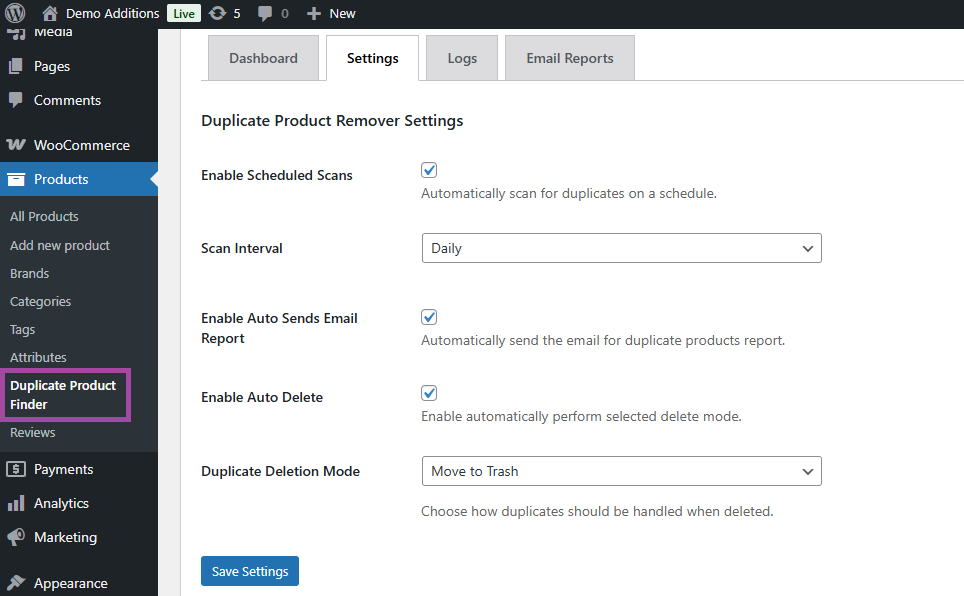Open the comments bubble icon in admin bar

click(266, 14)
